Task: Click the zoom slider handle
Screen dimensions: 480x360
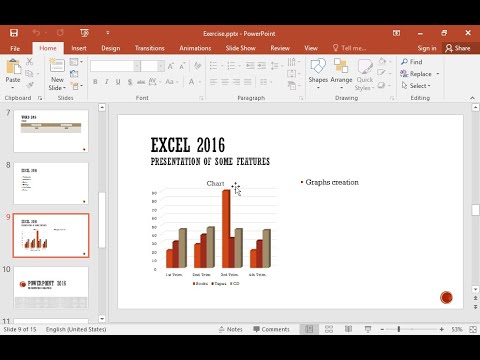Action: (x=399, y=329)
